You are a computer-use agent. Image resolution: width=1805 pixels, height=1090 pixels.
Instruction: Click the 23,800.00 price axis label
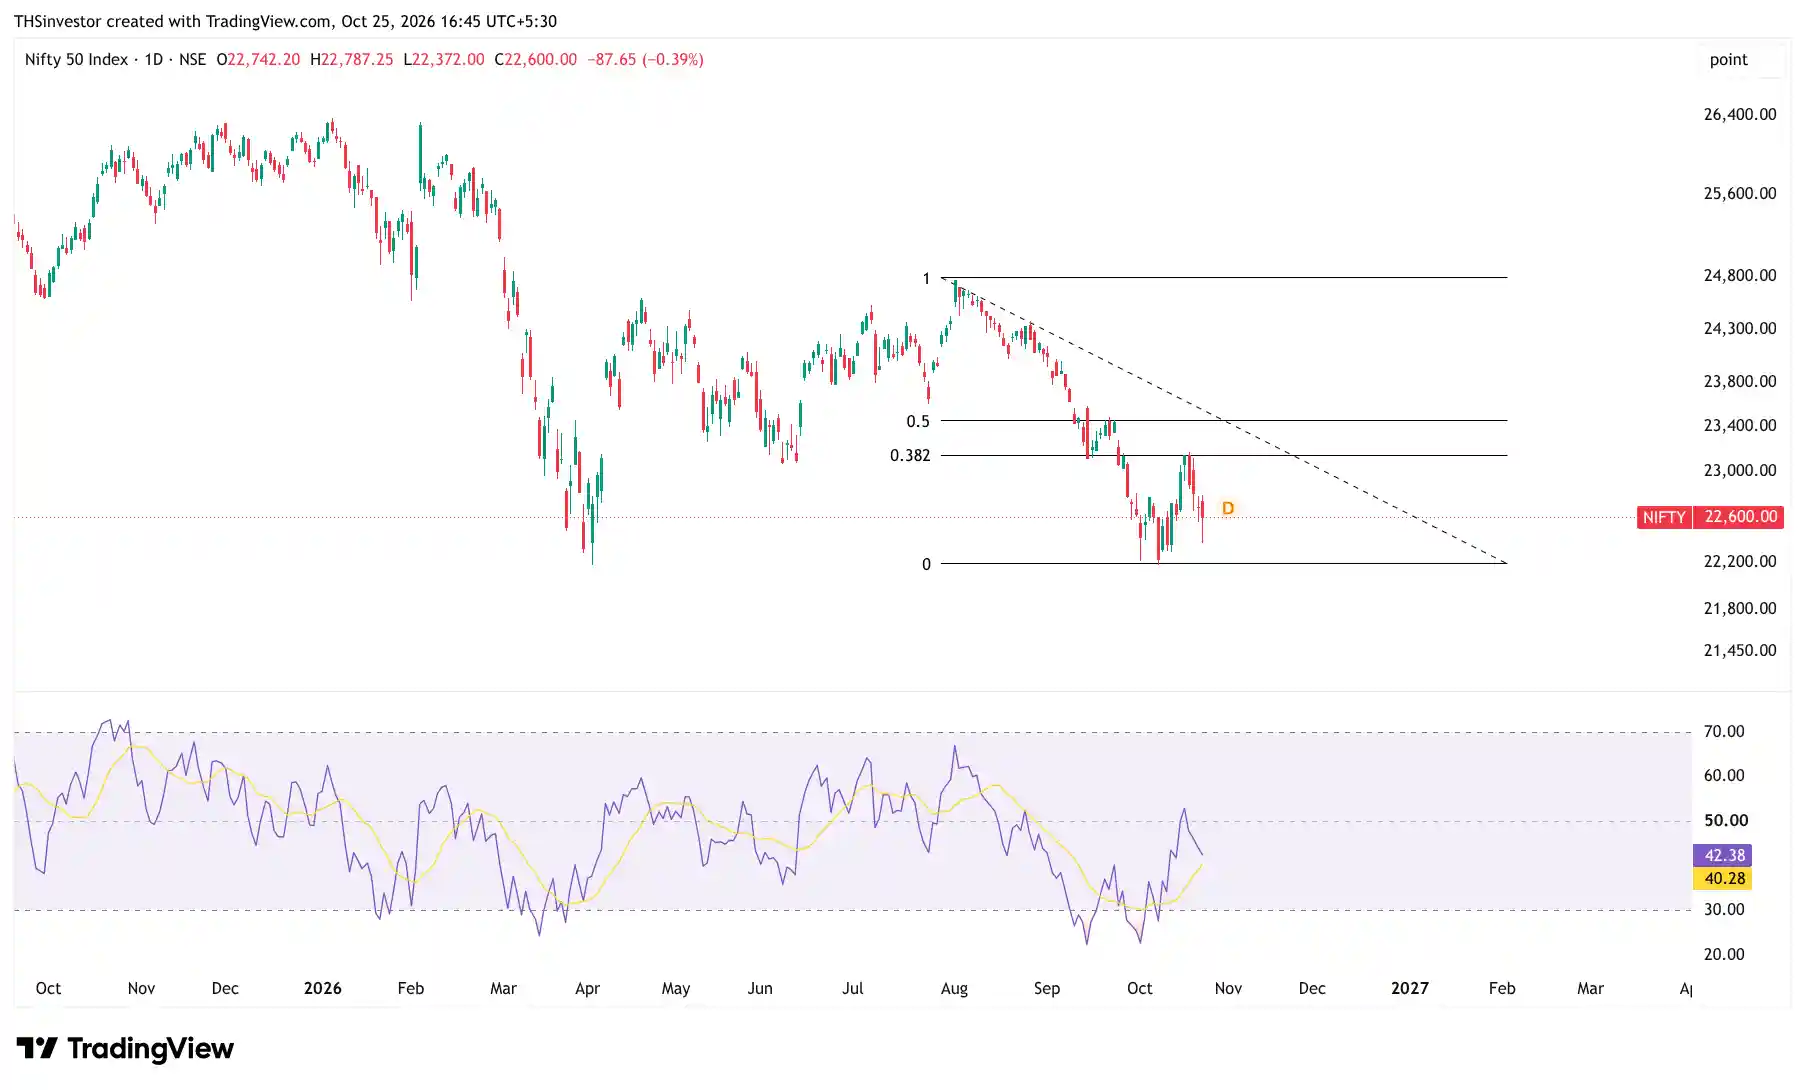click(x=1740, y=381)
